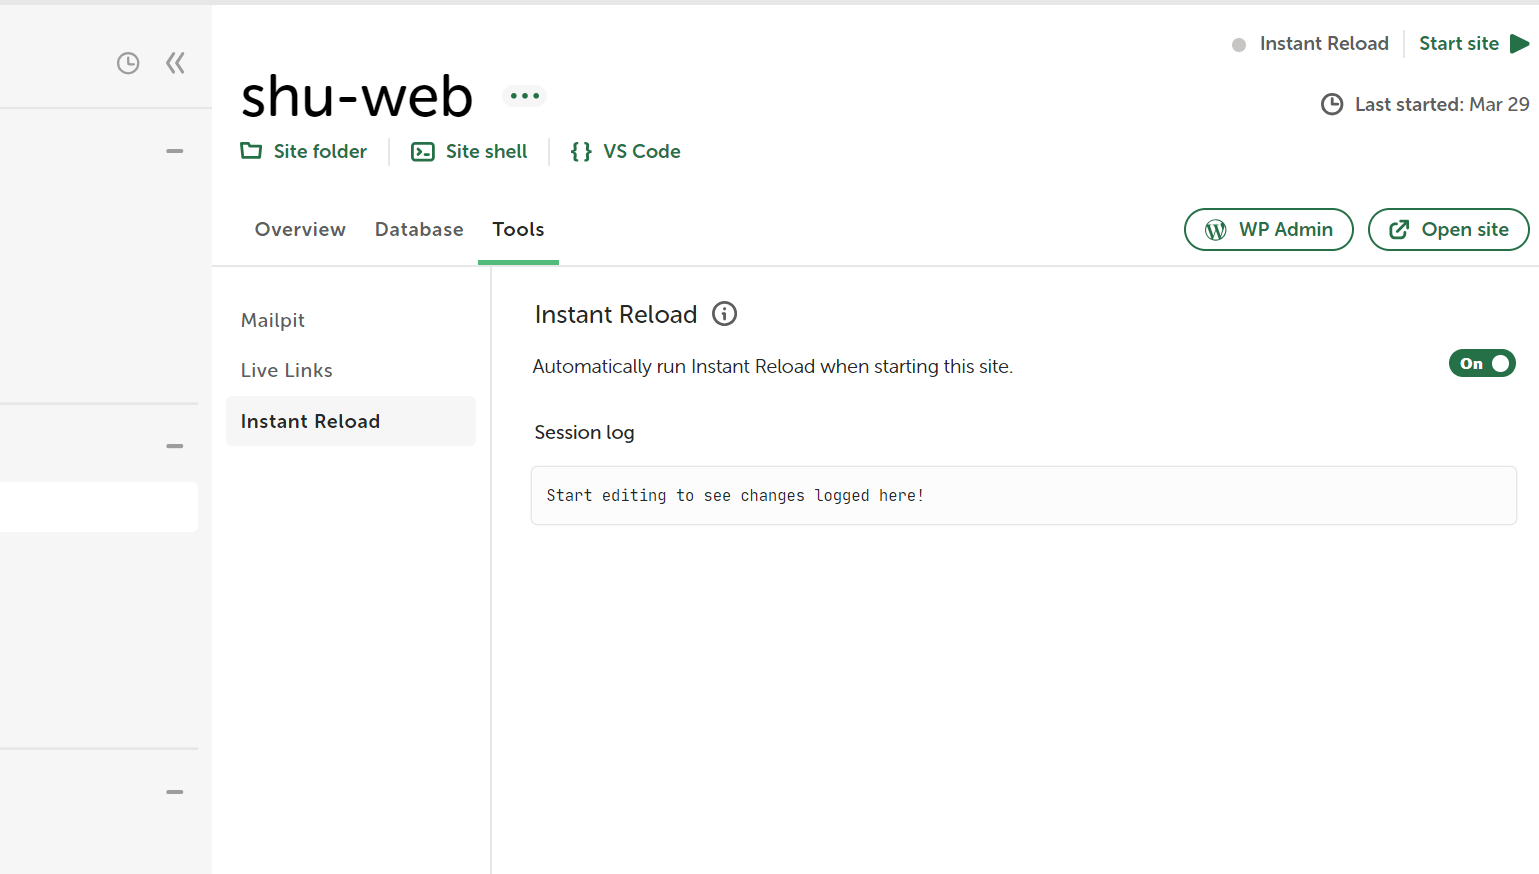Viewport: 1539px width, 874px height.
Task: Select Live Links in the tools list
Action: 287,370
